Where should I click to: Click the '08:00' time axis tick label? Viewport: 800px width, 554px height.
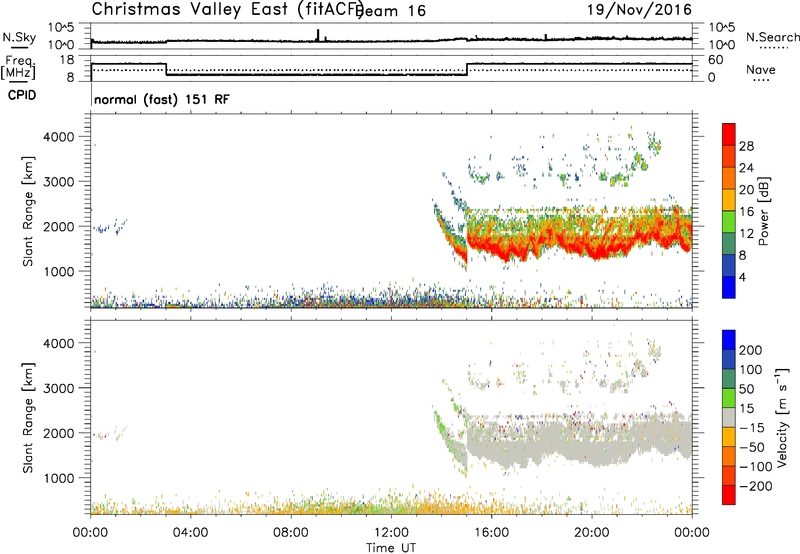(x=291, y=533)
